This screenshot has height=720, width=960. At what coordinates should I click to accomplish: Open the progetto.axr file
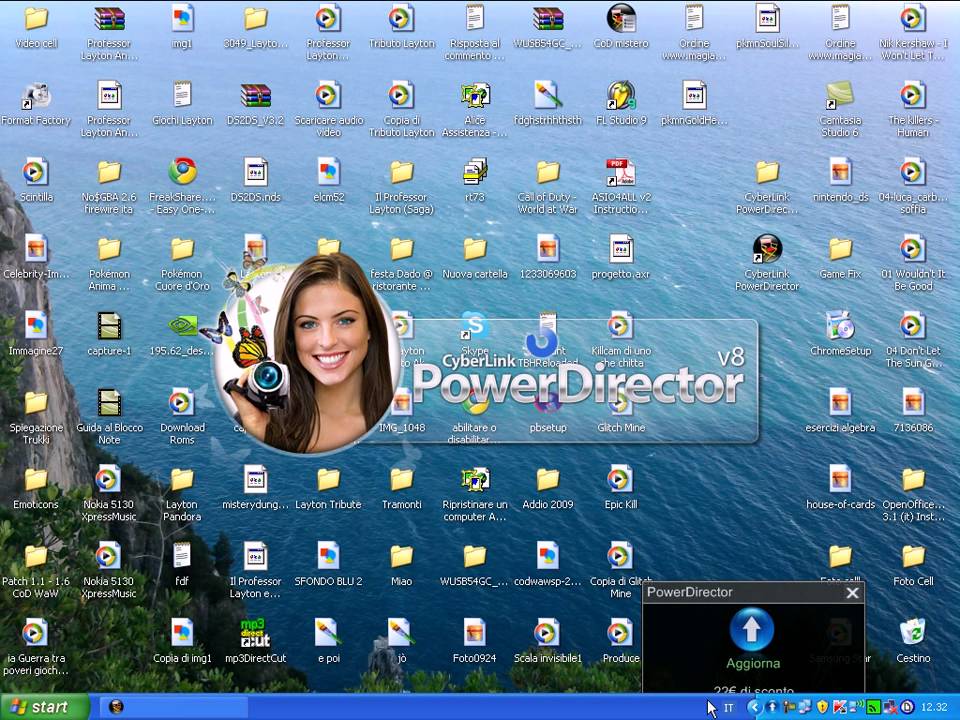pos(621,249)
